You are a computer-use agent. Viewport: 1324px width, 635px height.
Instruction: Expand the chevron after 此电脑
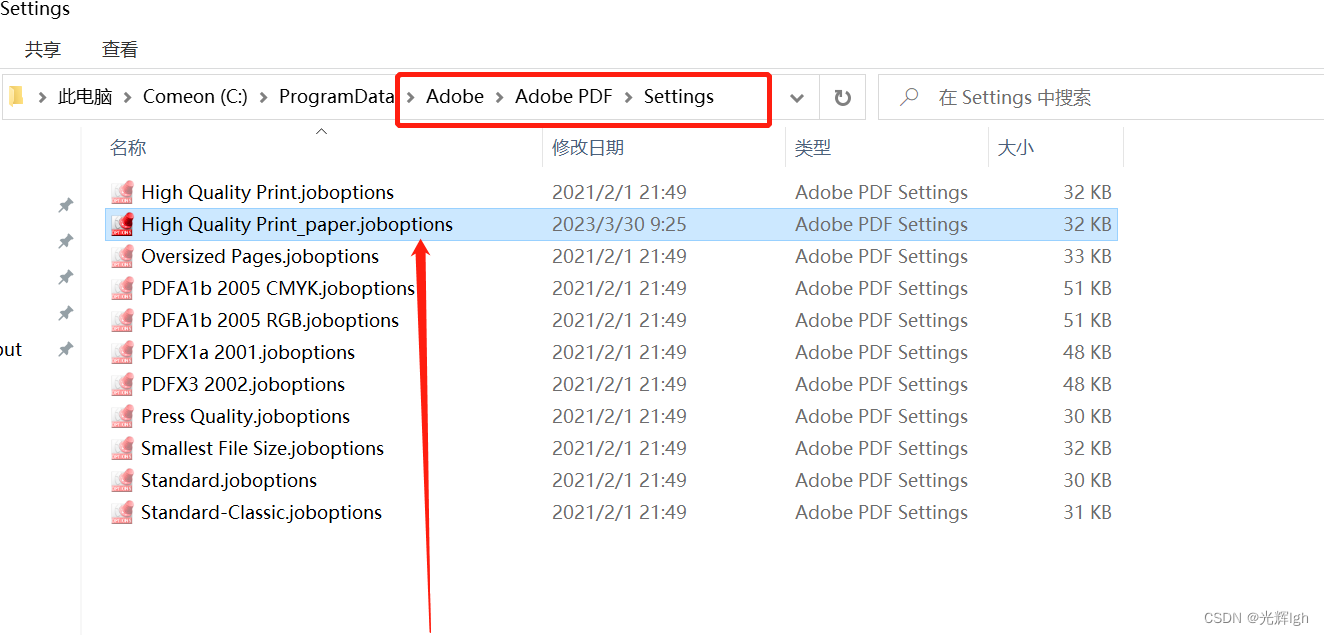tap(127, 97)
